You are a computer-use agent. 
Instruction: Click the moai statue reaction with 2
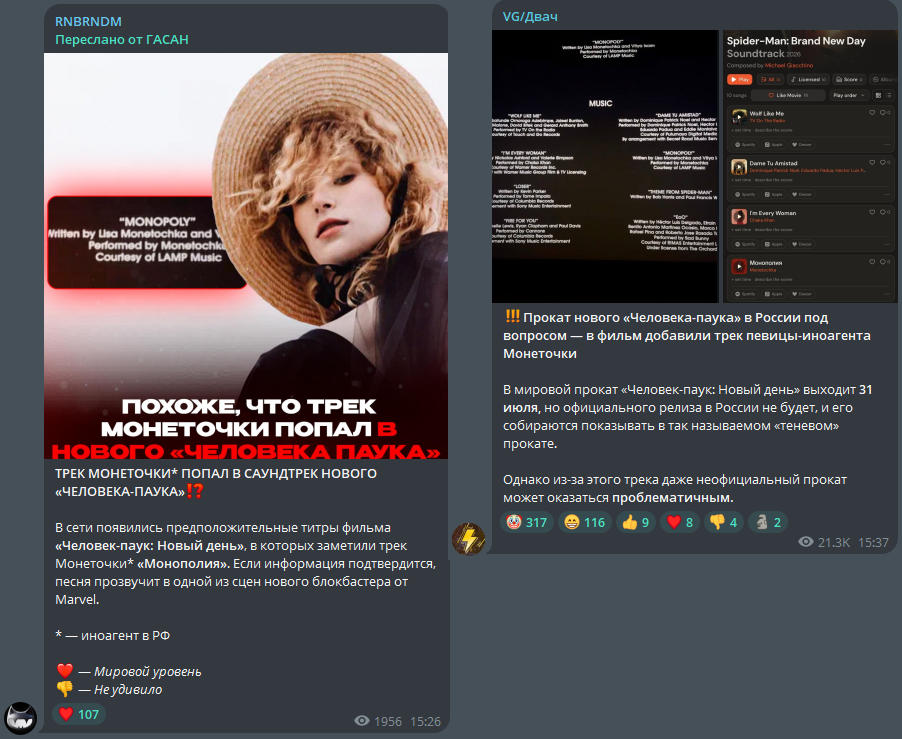(x=768, y=522)
